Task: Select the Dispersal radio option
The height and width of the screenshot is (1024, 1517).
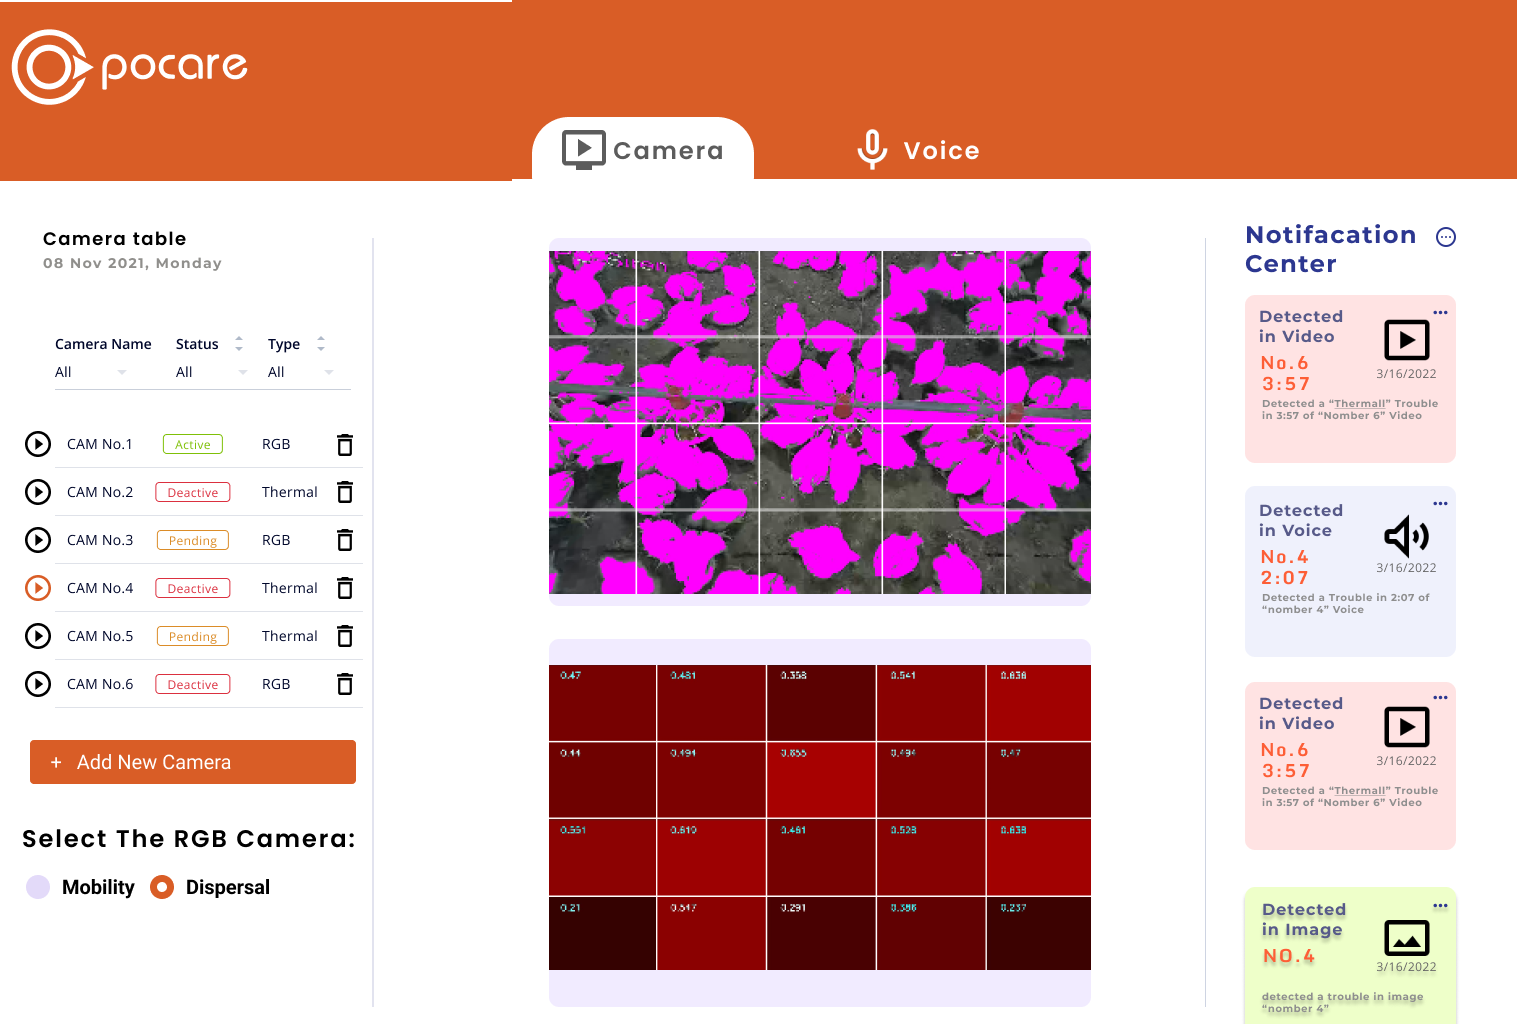Action: tap(162, 887)
